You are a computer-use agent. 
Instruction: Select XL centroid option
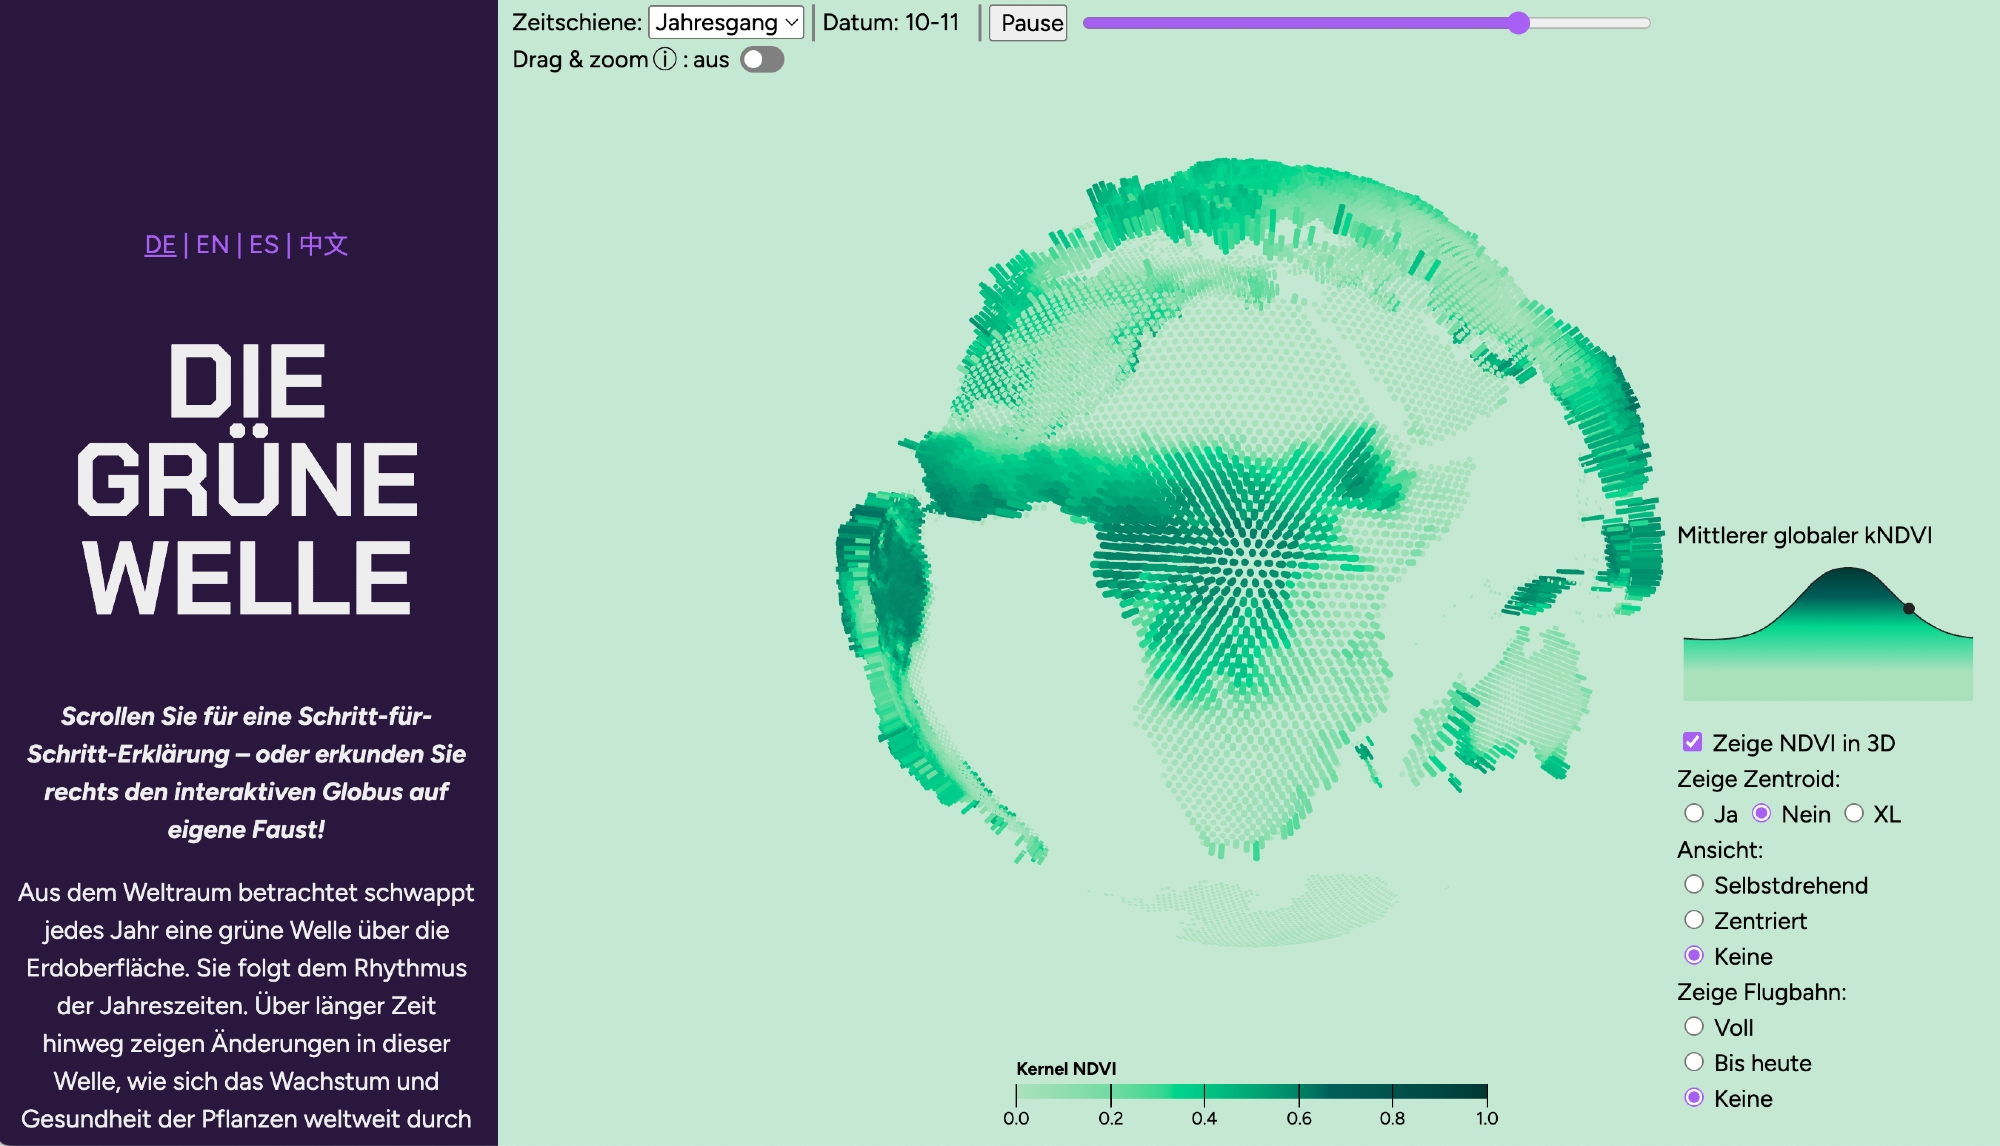coord(1854,813)
